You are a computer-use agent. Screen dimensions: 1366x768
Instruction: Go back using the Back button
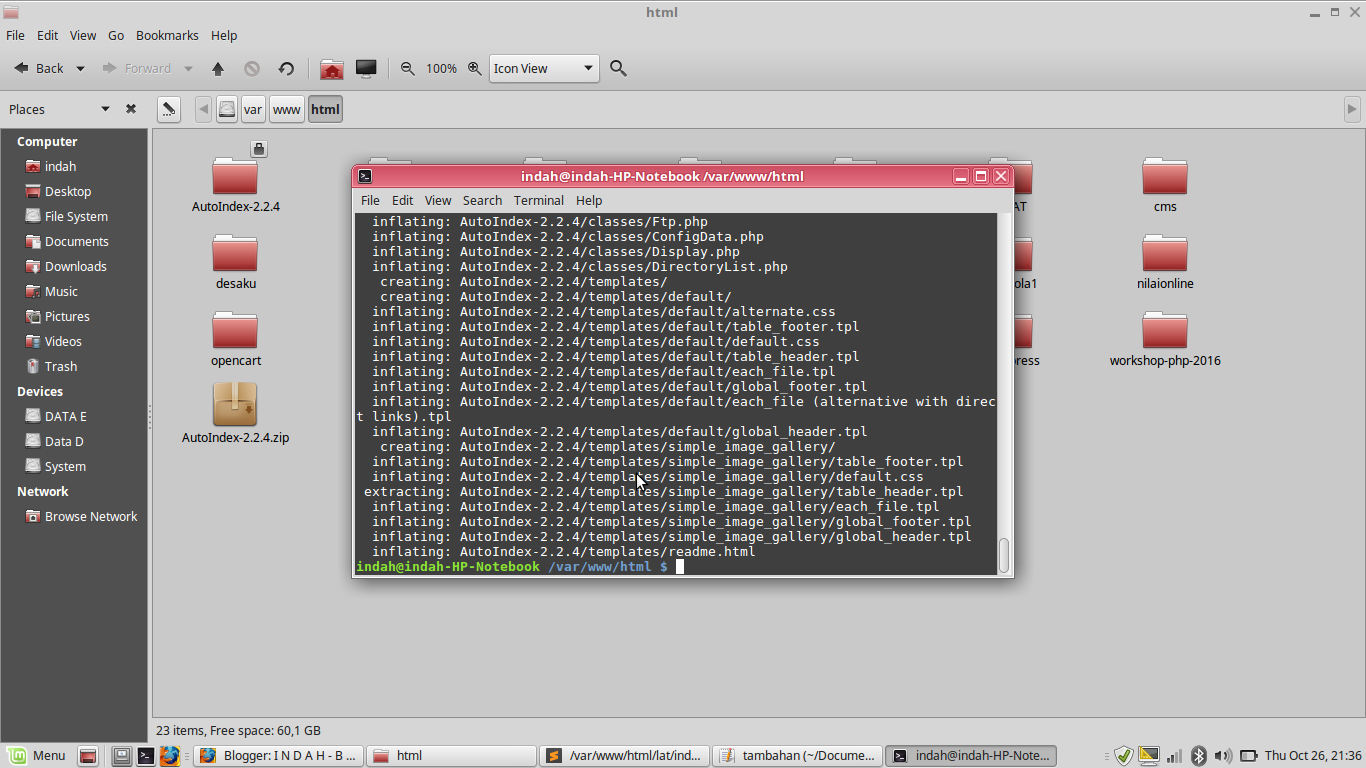click(41, 68)
